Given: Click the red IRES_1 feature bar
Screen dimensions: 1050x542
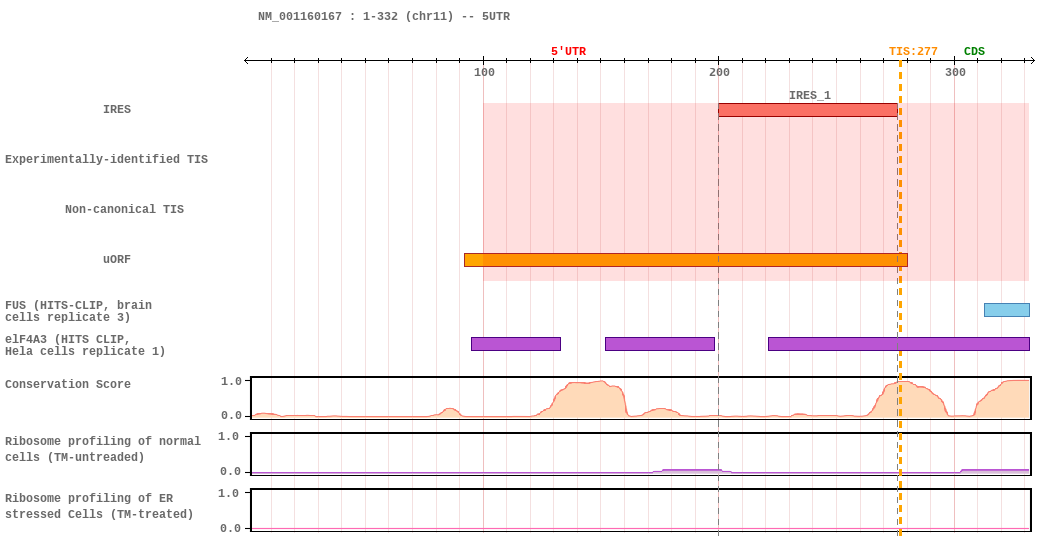Looking at the screenshot, I should [x=808, y=110].
